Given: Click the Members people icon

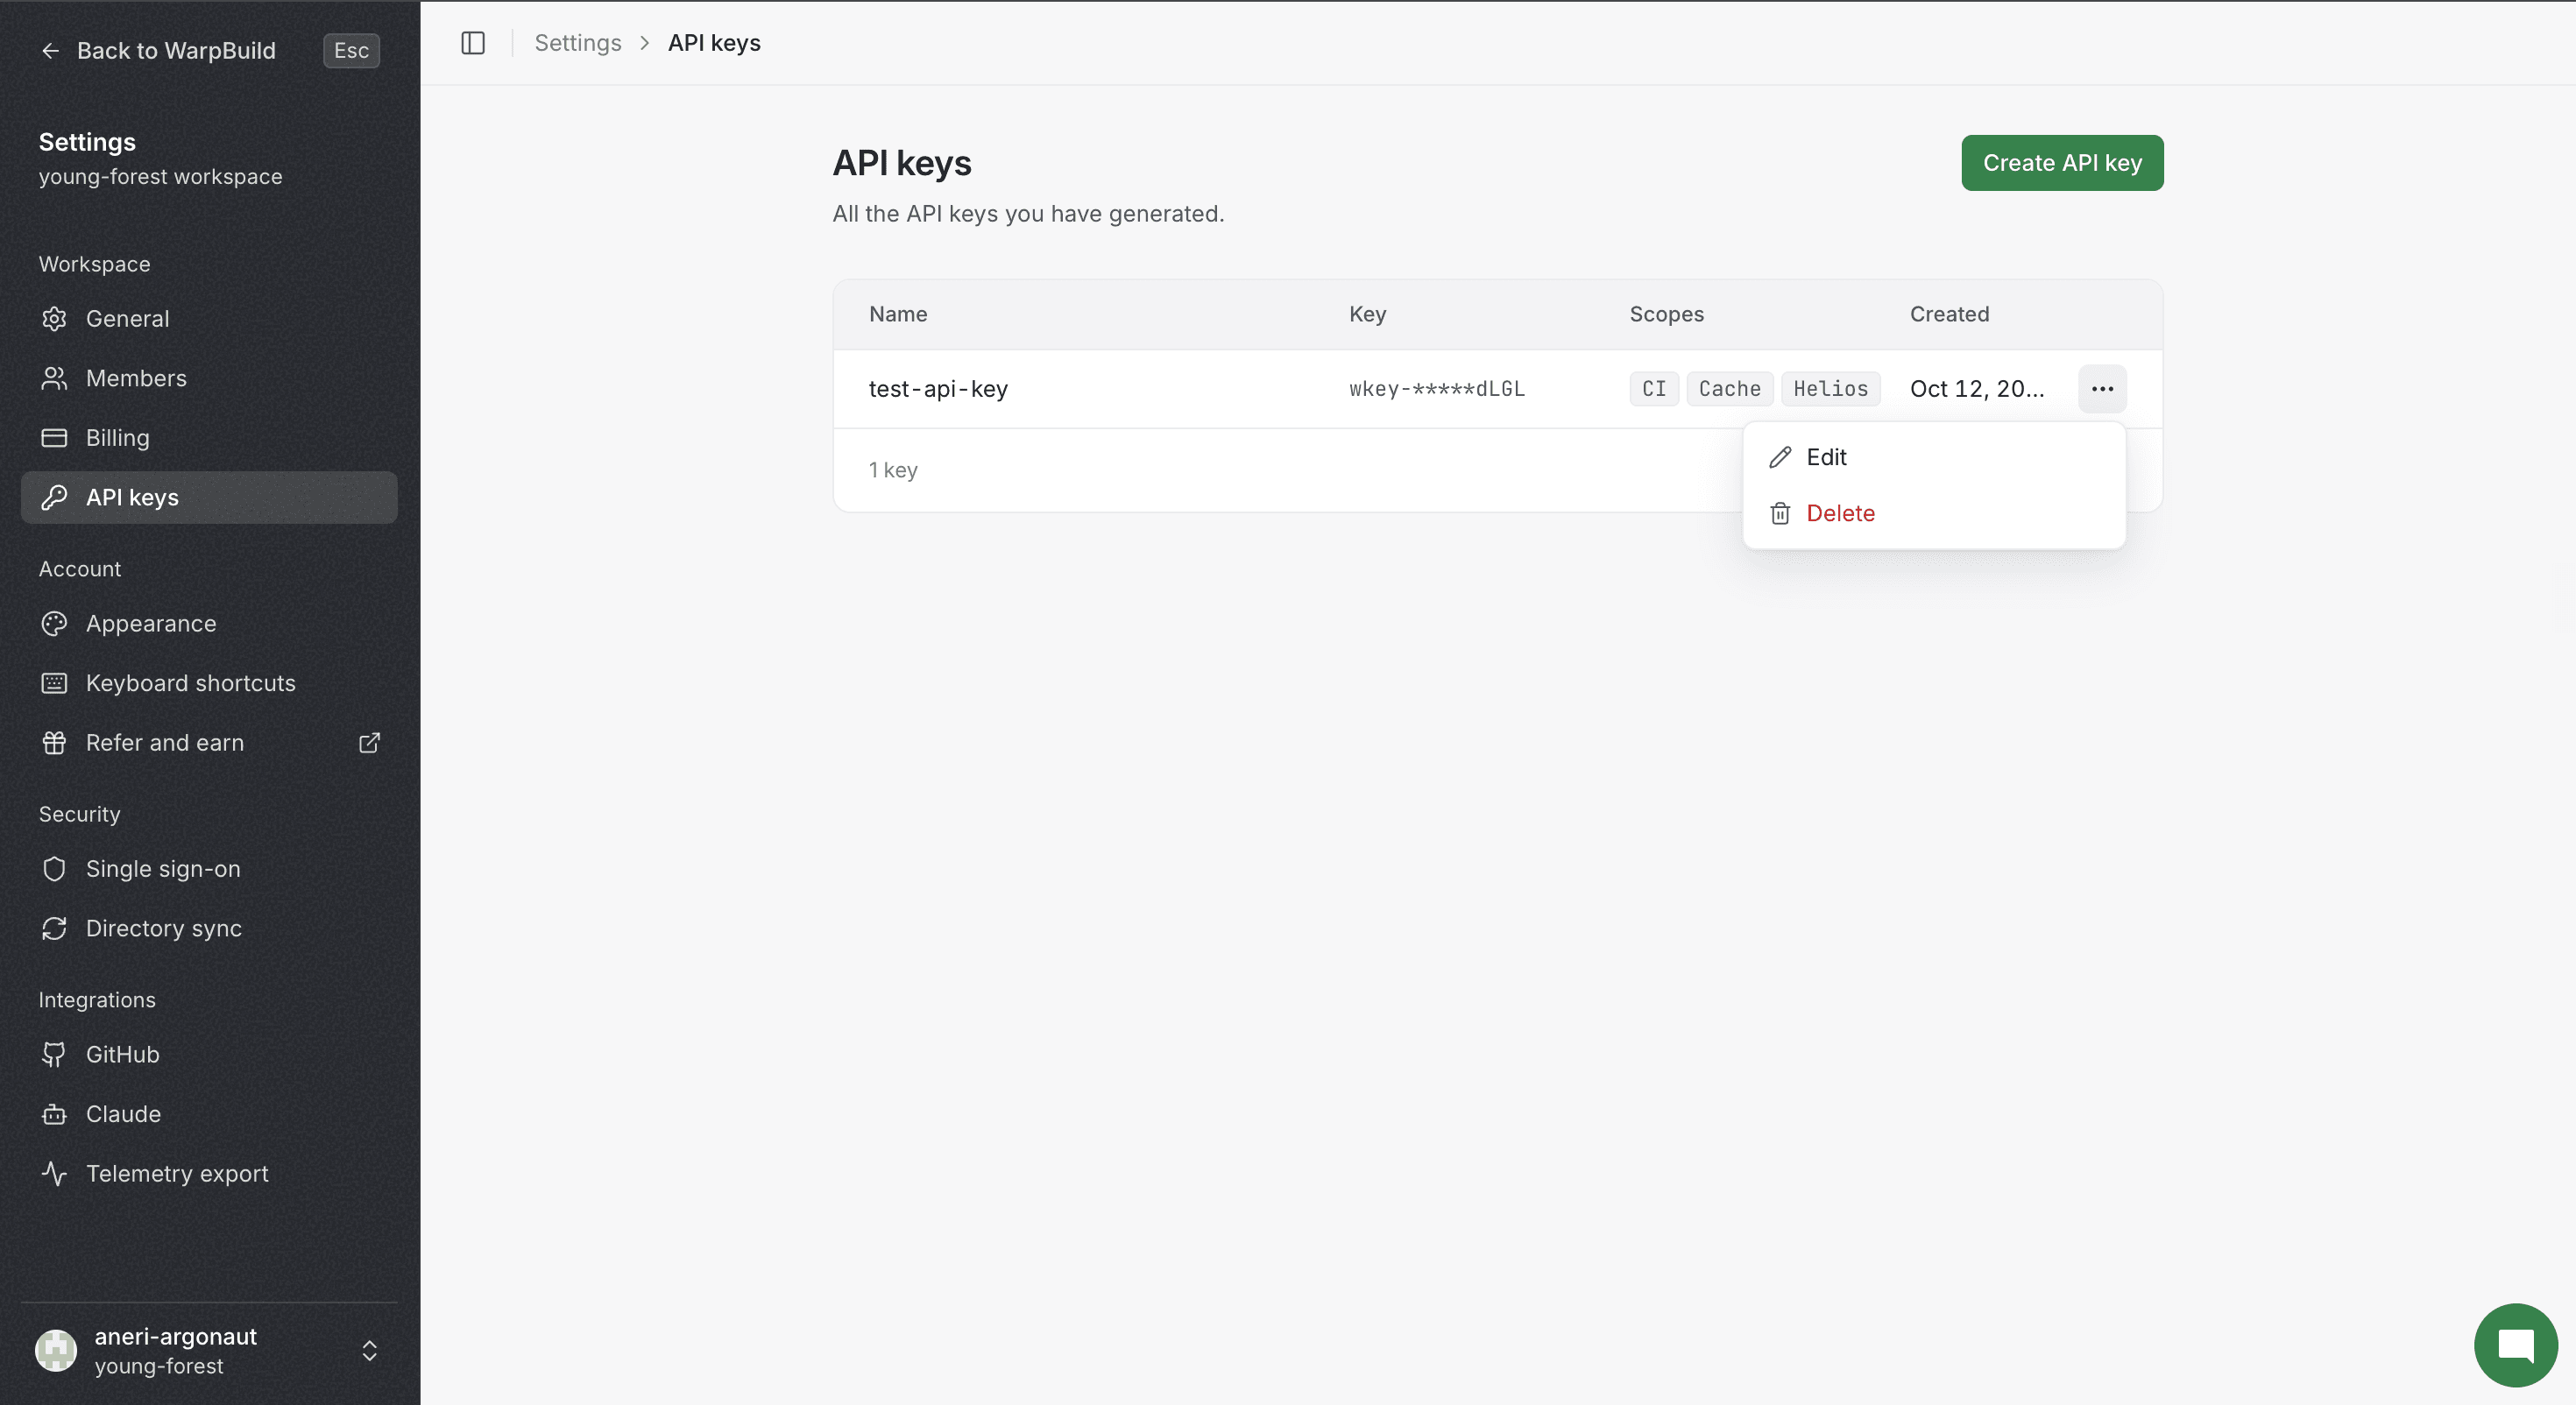Looking at the screenshot, I should tap(54, 378).
